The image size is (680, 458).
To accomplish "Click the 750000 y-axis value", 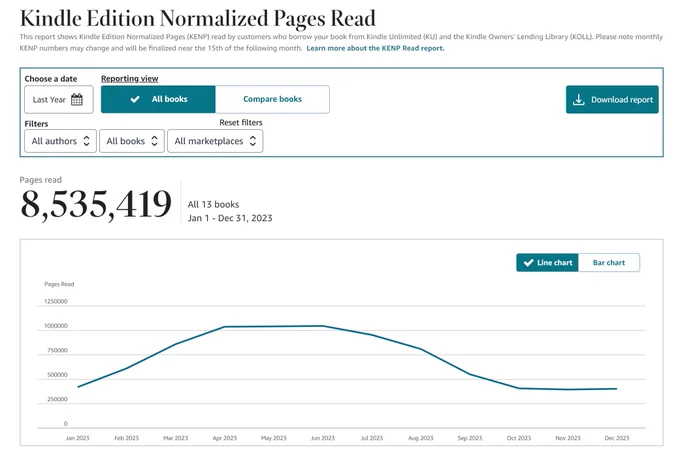I will (x=57, y=350).
